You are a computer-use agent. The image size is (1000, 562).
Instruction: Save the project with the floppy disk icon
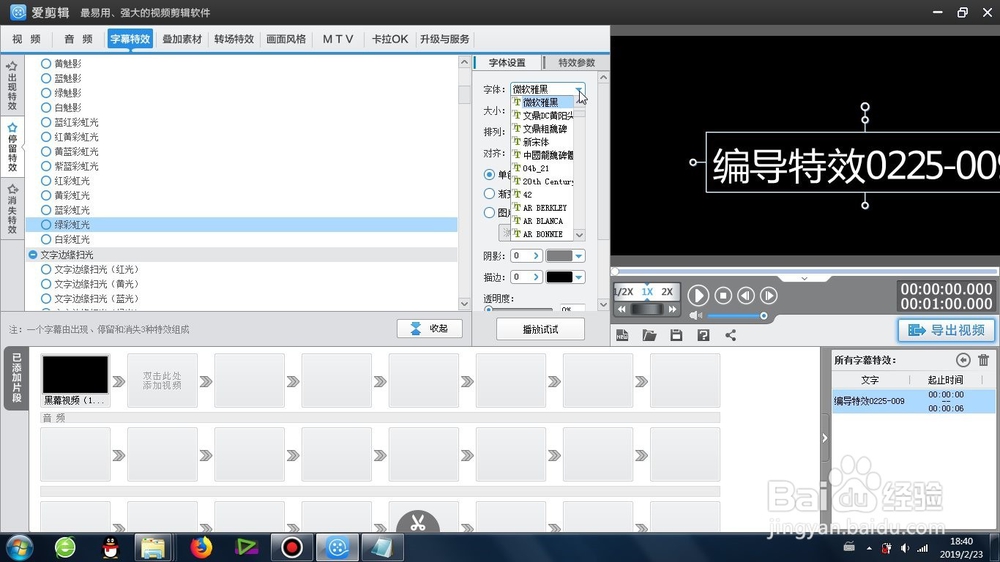click(x=676, y=335)
